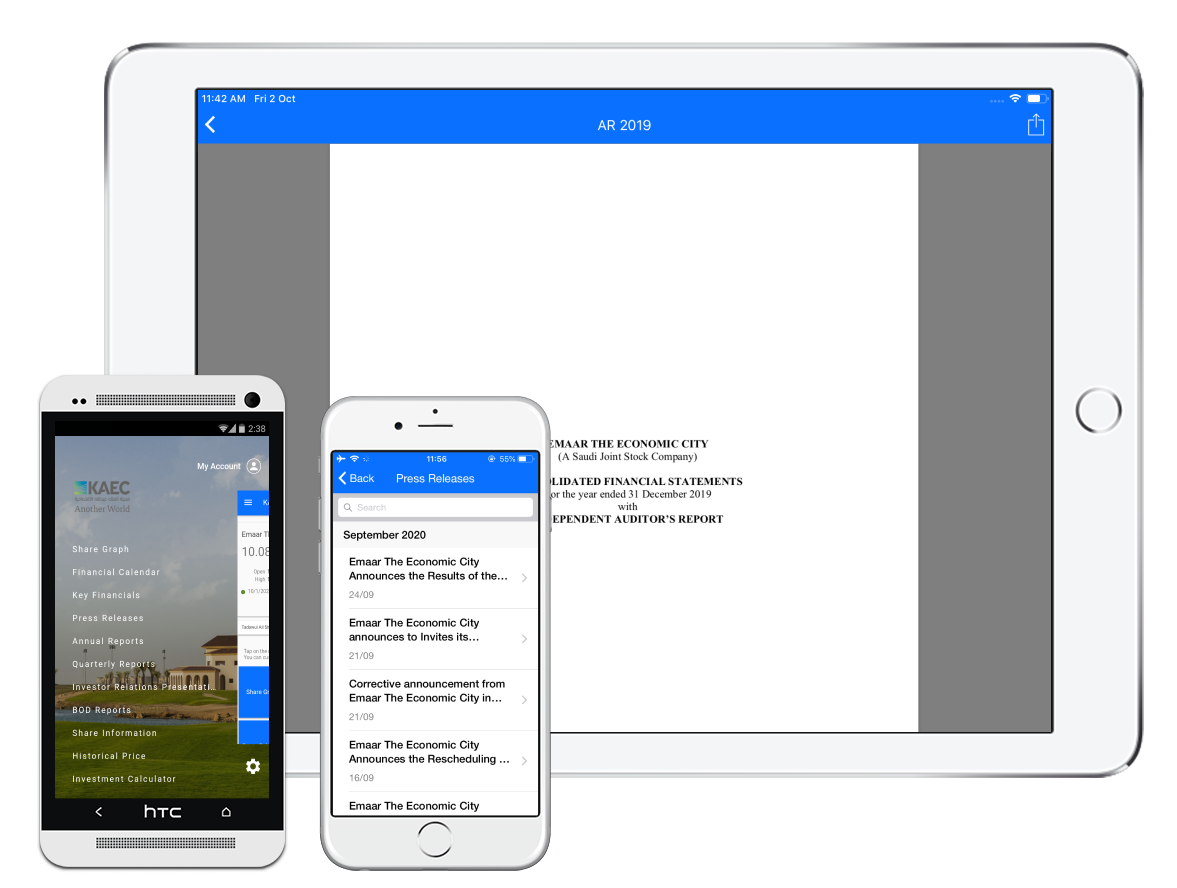Open Financial Calendar in the KAEC menu

coord(116,572)
